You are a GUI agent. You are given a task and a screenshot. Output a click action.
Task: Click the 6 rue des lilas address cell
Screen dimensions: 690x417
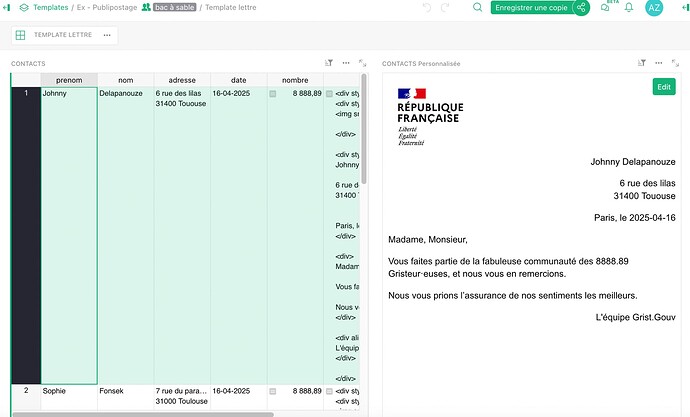pyautogui.click(x=182, y=235)
